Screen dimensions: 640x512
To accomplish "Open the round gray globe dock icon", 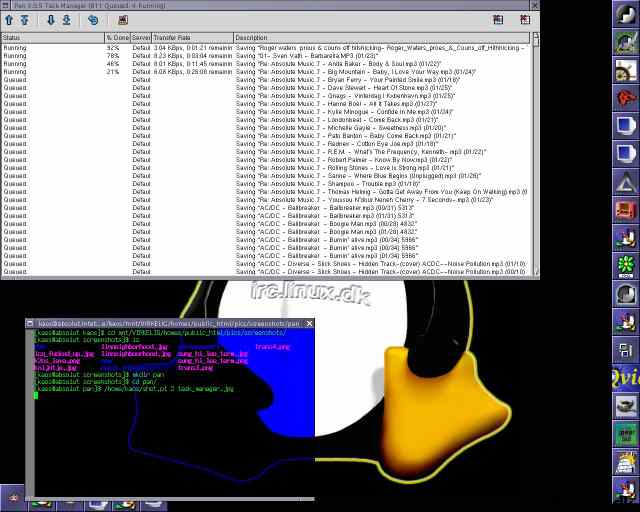I will coord(625,294).
